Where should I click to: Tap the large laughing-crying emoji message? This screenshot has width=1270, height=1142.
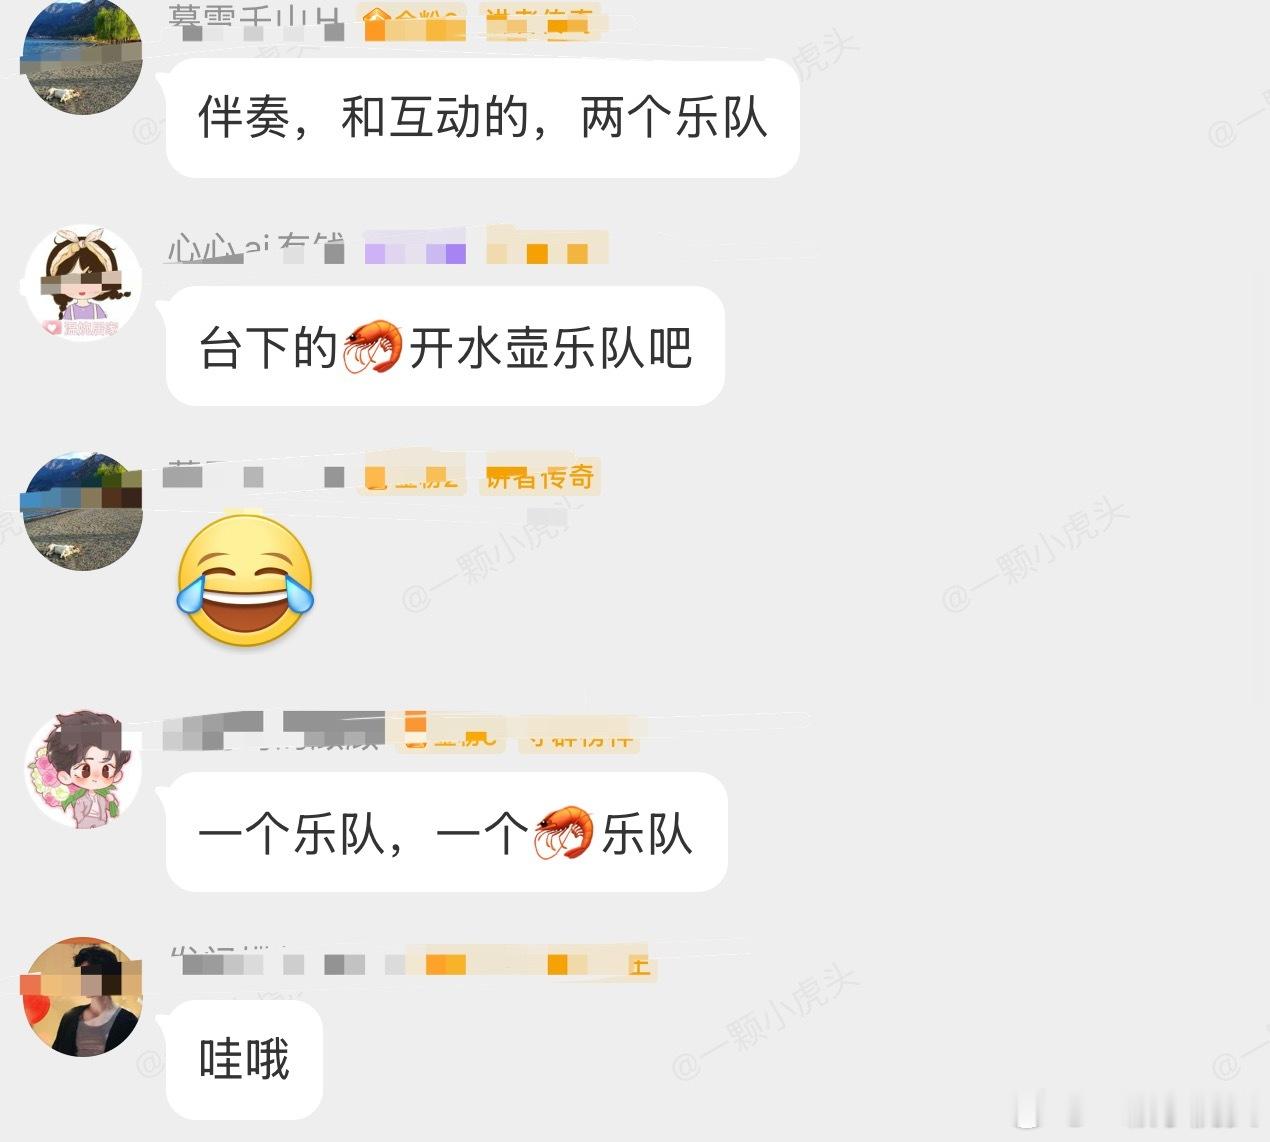click(x=245, y=579)
